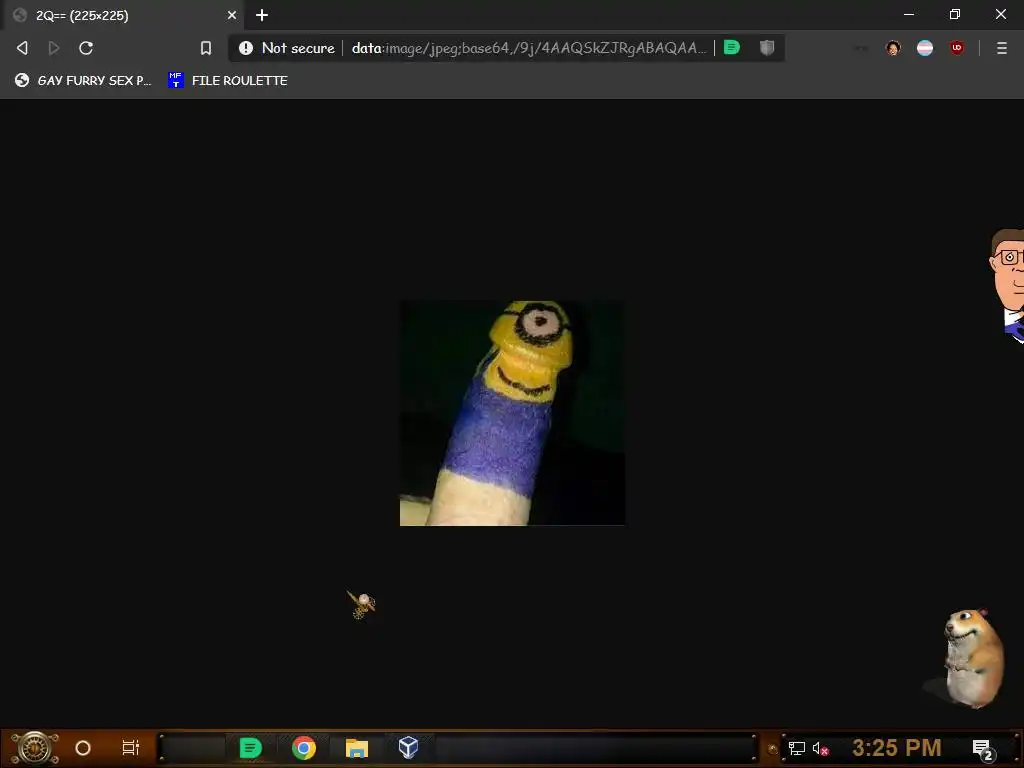
Task: Open the profile avatar extension icon
Action: pyautogui.click(x=893, y=48)
